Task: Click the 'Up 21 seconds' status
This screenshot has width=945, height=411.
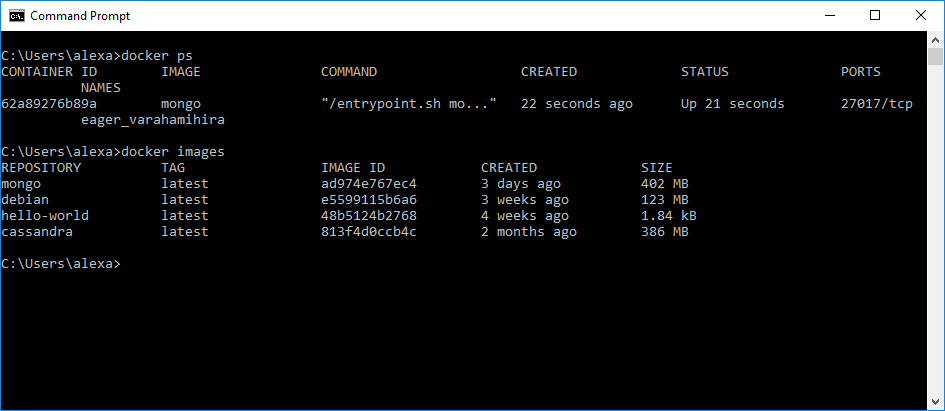Action: tap(733, 104)
